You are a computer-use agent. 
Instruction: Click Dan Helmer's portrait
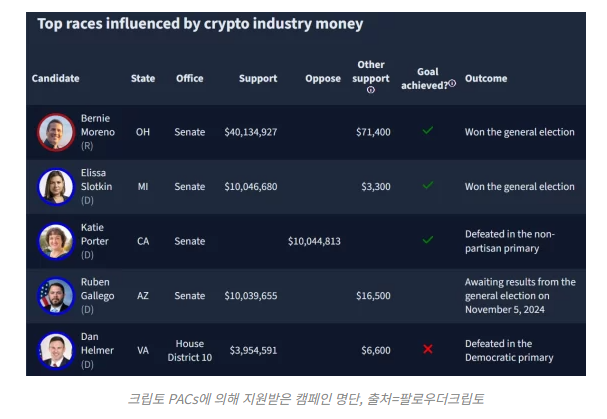[56, 350]
